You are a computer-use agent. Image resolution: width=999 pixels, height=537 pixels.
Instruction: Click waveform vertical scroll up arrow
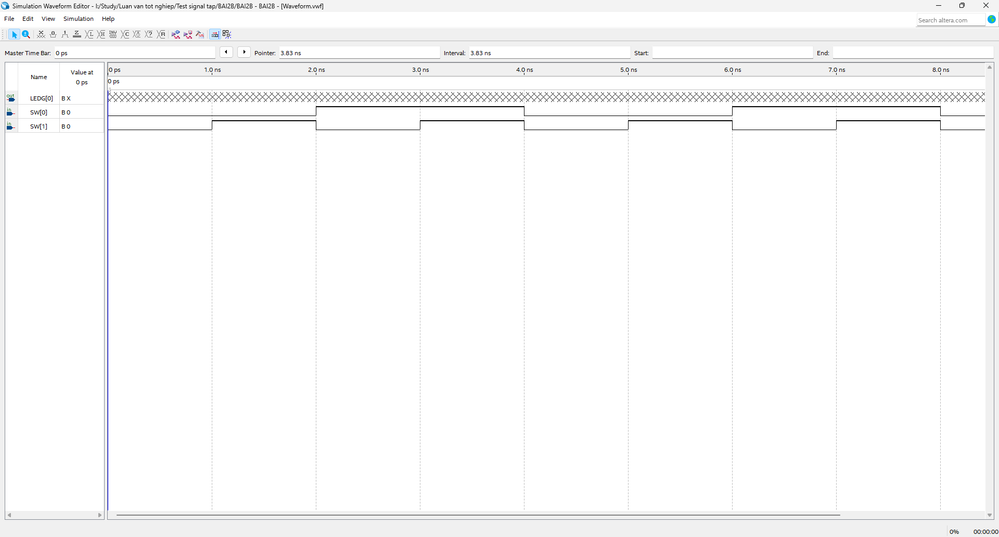989,67
